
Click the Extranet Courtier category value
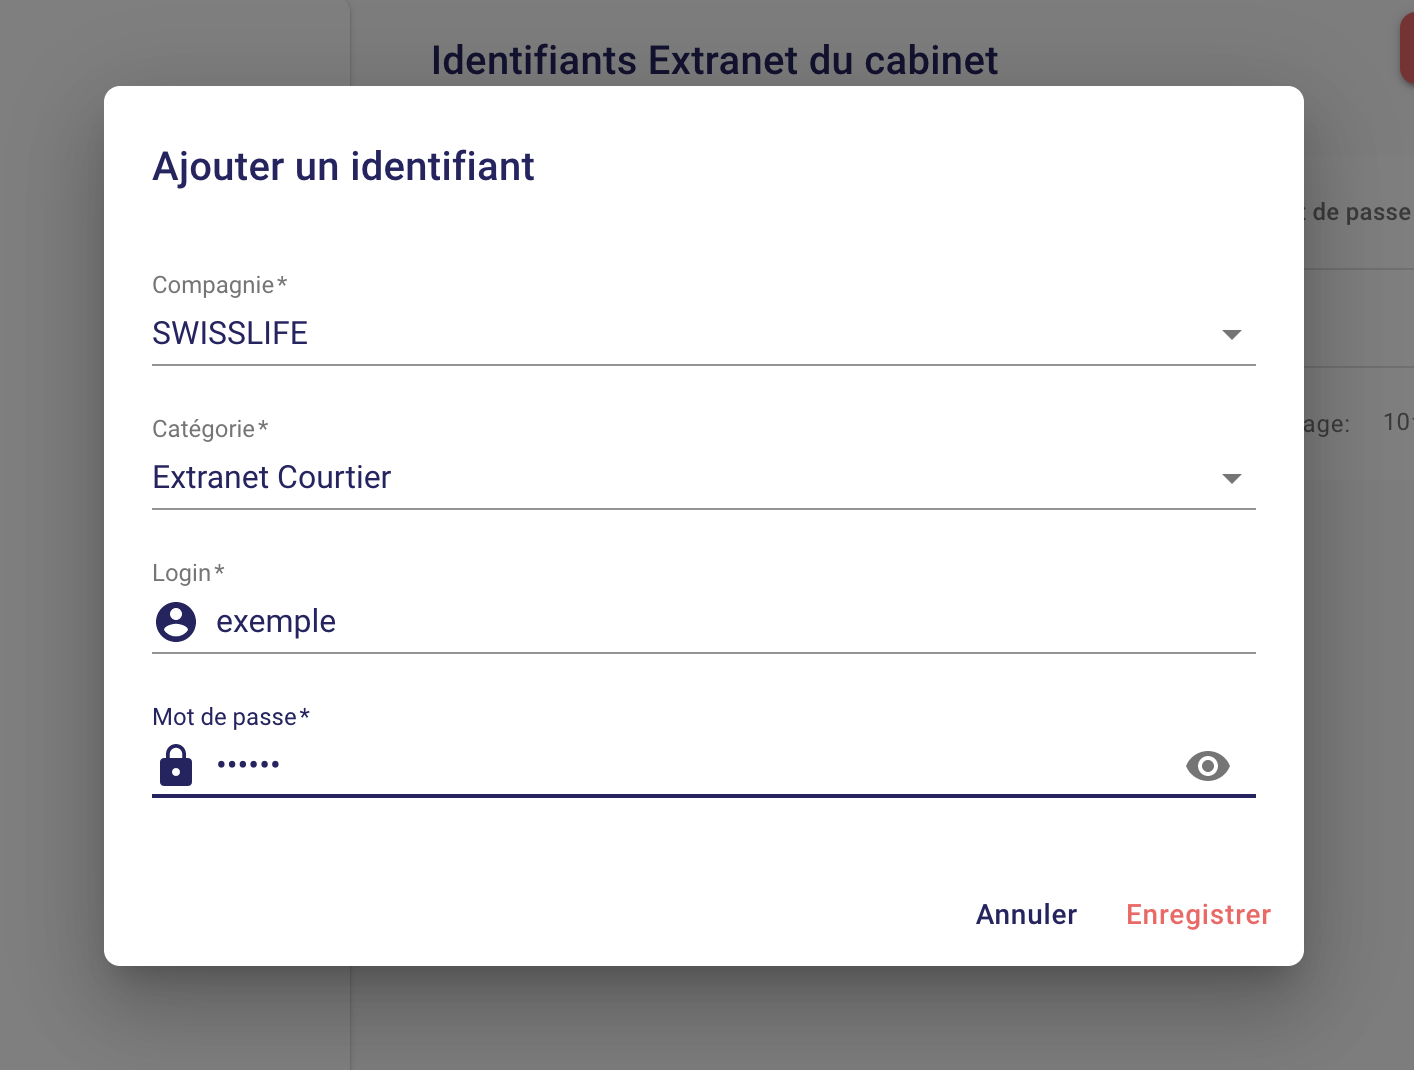point(271,477)
